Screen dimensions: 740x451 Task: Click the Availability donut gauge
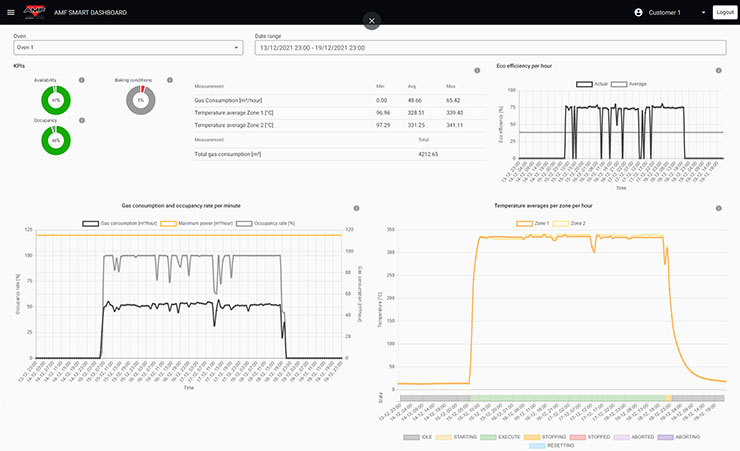click(x=56, y=100)
